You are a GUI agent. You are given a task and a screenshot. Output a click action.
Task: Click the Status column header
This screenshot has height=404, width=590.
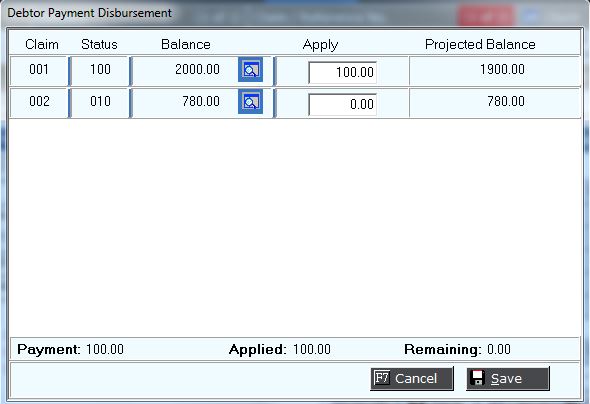click(x=99, y=44)
